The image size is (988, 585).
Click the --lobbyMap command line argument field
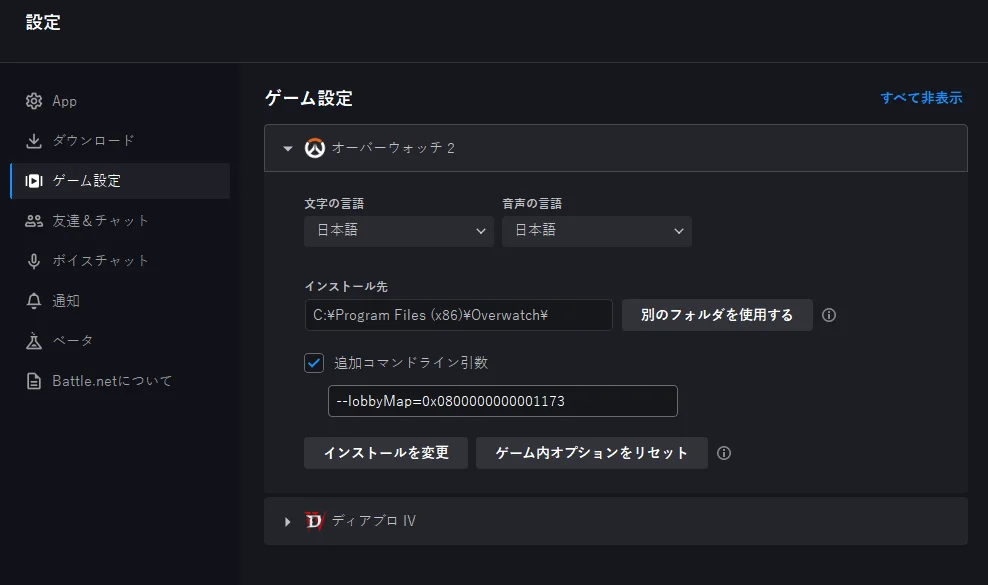click(503, 401)
